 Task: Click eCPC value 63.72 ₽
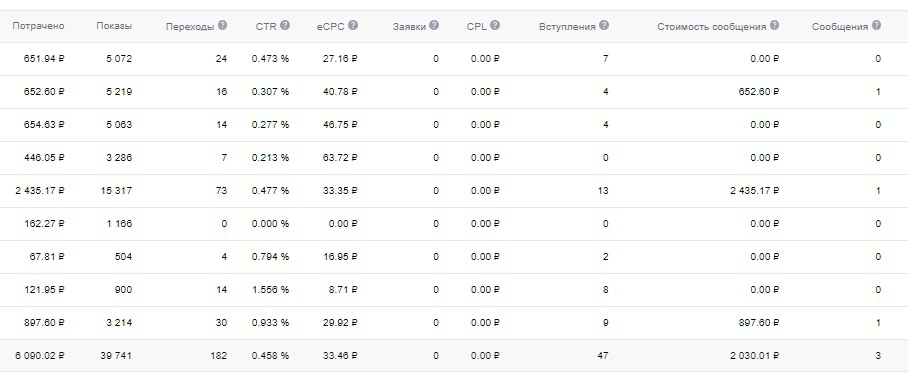point(340,157)
